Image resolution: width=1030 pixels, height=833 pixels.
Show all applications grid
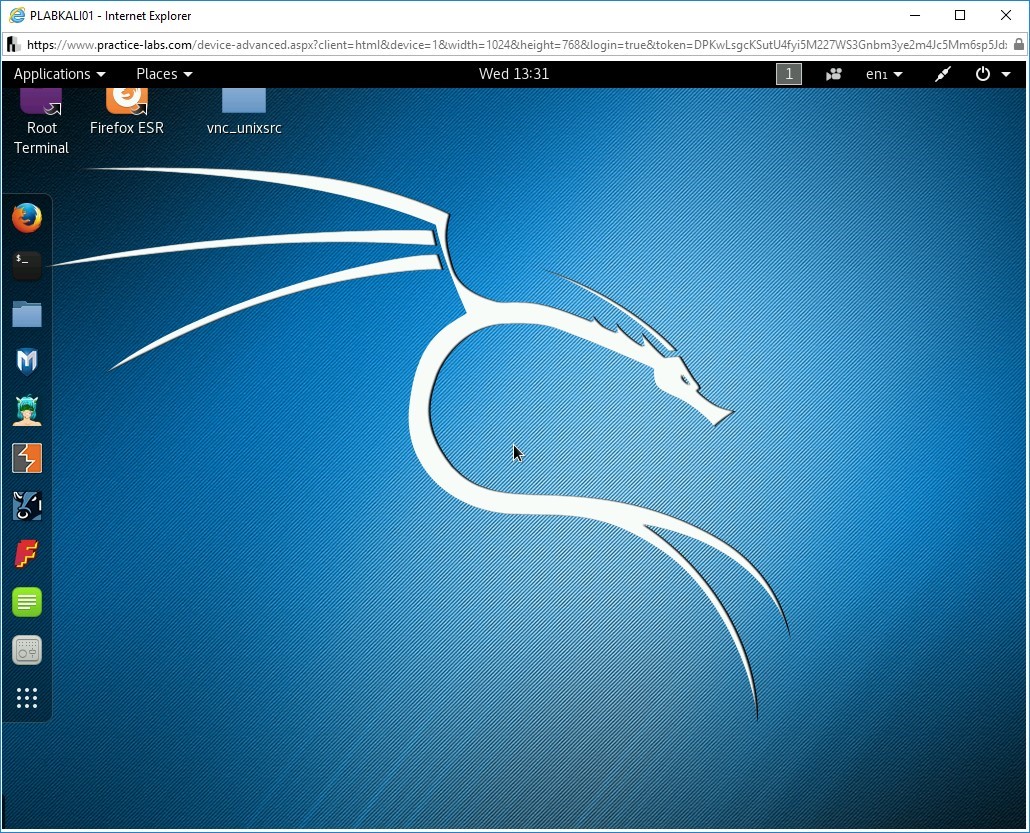(x=27, y=698)
